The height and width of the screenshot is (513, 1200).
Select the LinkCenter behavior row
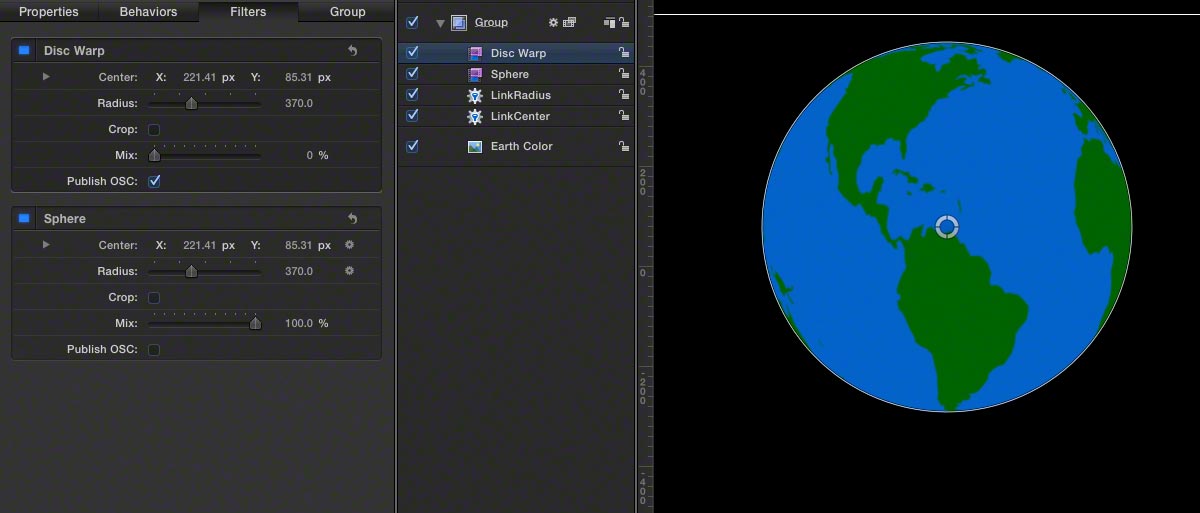pos(517,116)
